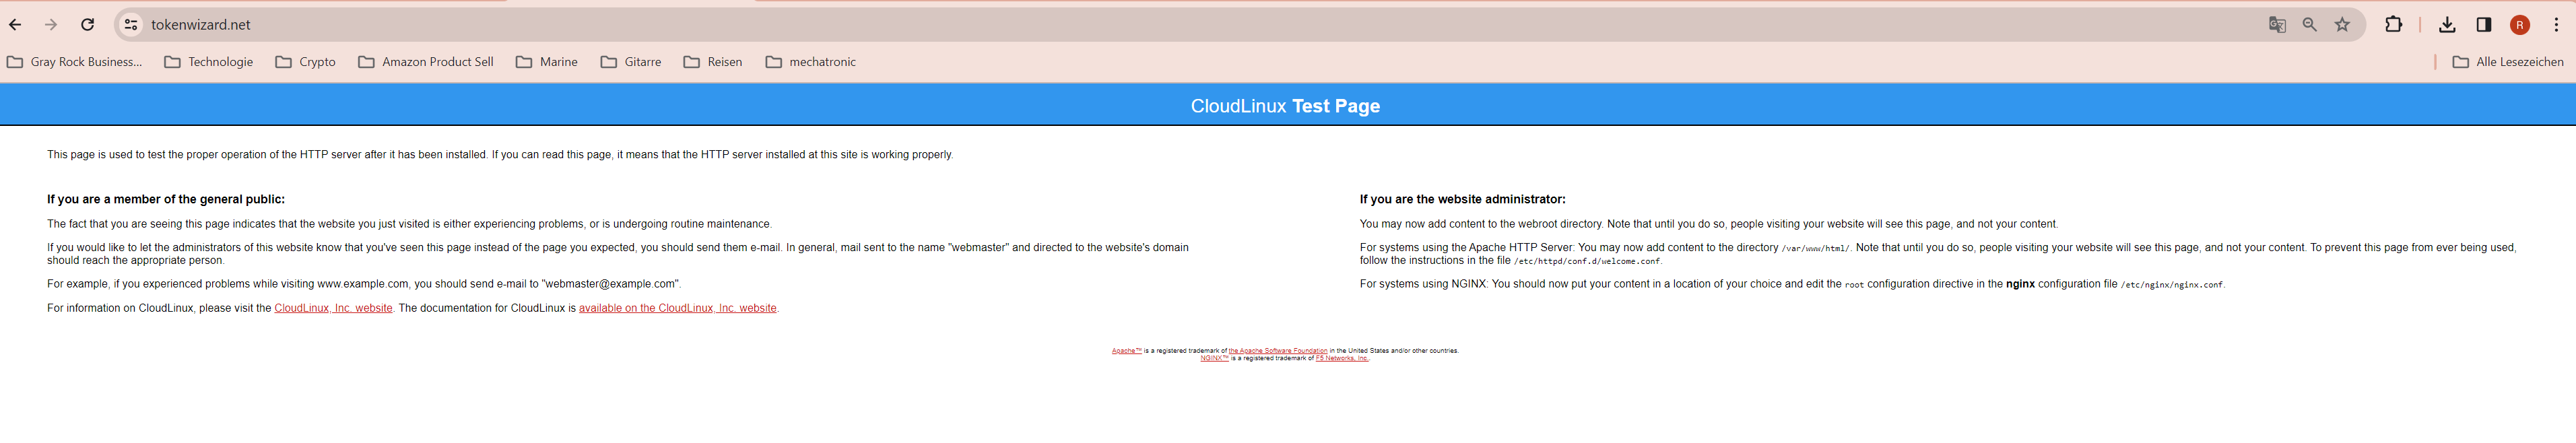Open the Crypto bookmark folder
Viewport: 2576px width, 443px height.
(x=306, y=62)
